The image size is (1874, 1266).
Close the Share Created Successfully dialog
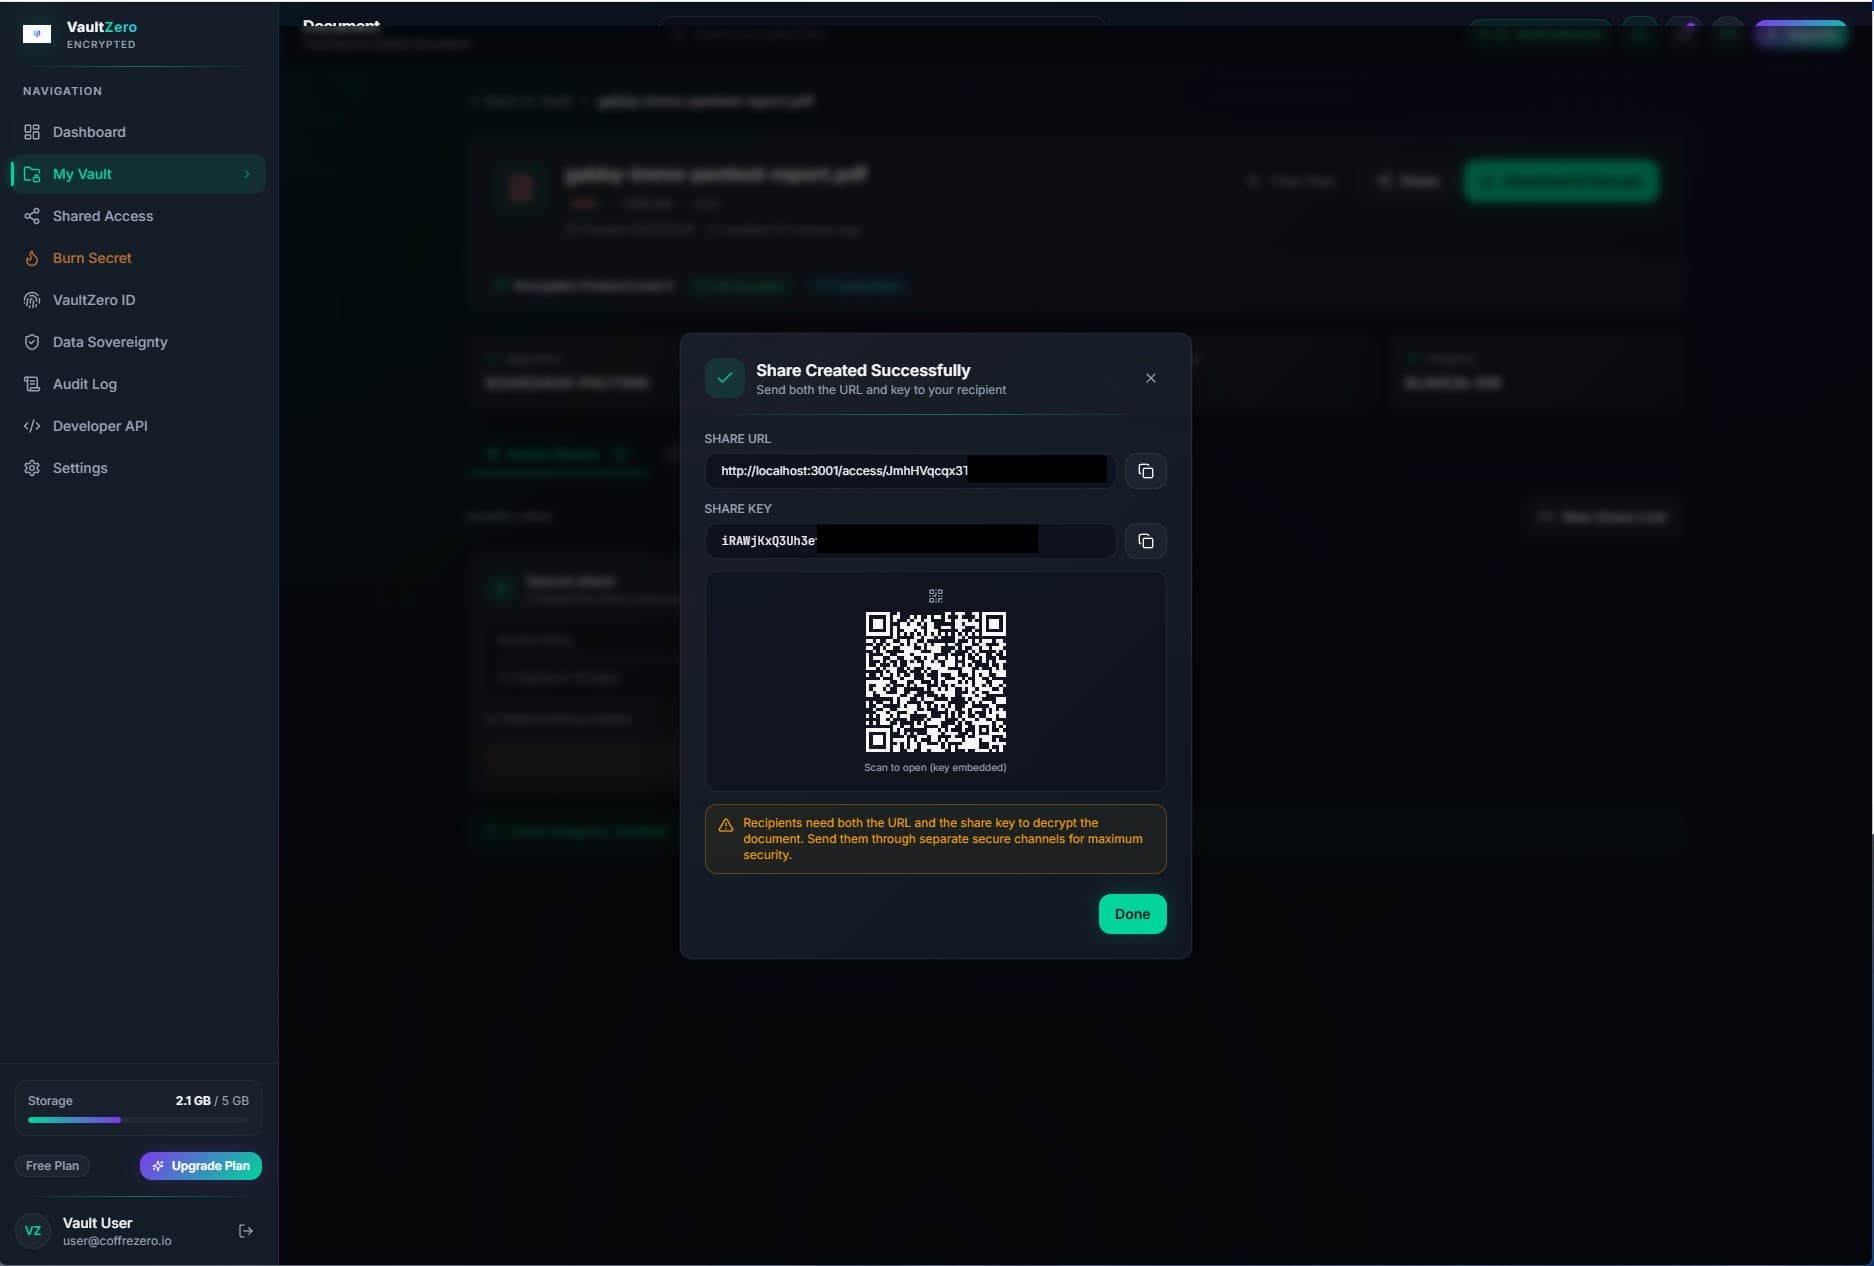point(1150,378)
